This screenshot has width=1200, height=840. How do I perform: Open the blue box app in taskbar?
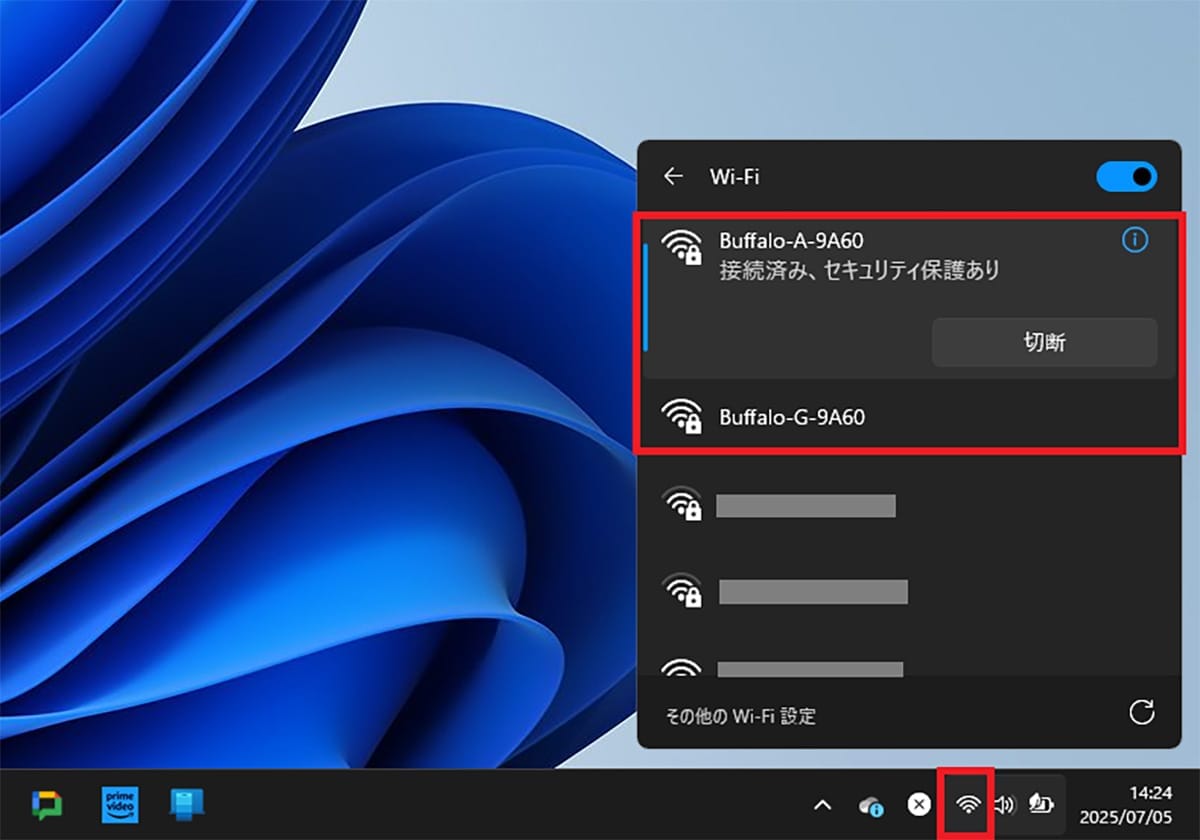click(187, 804)
